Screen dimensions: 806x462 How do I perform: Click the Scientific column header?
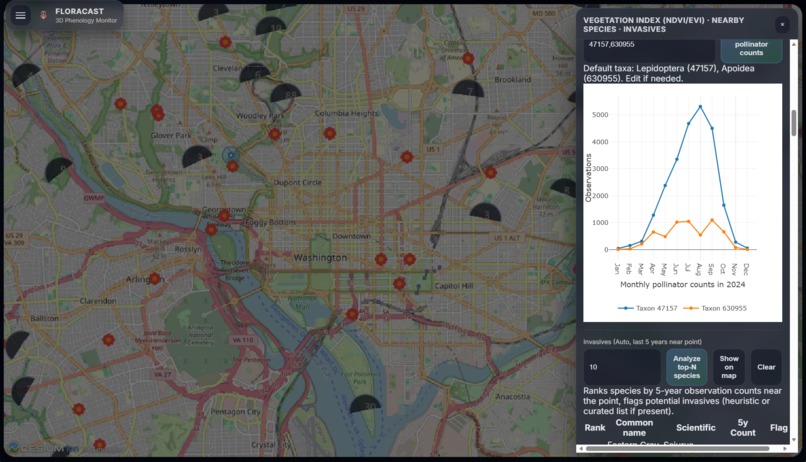point(695,428)
